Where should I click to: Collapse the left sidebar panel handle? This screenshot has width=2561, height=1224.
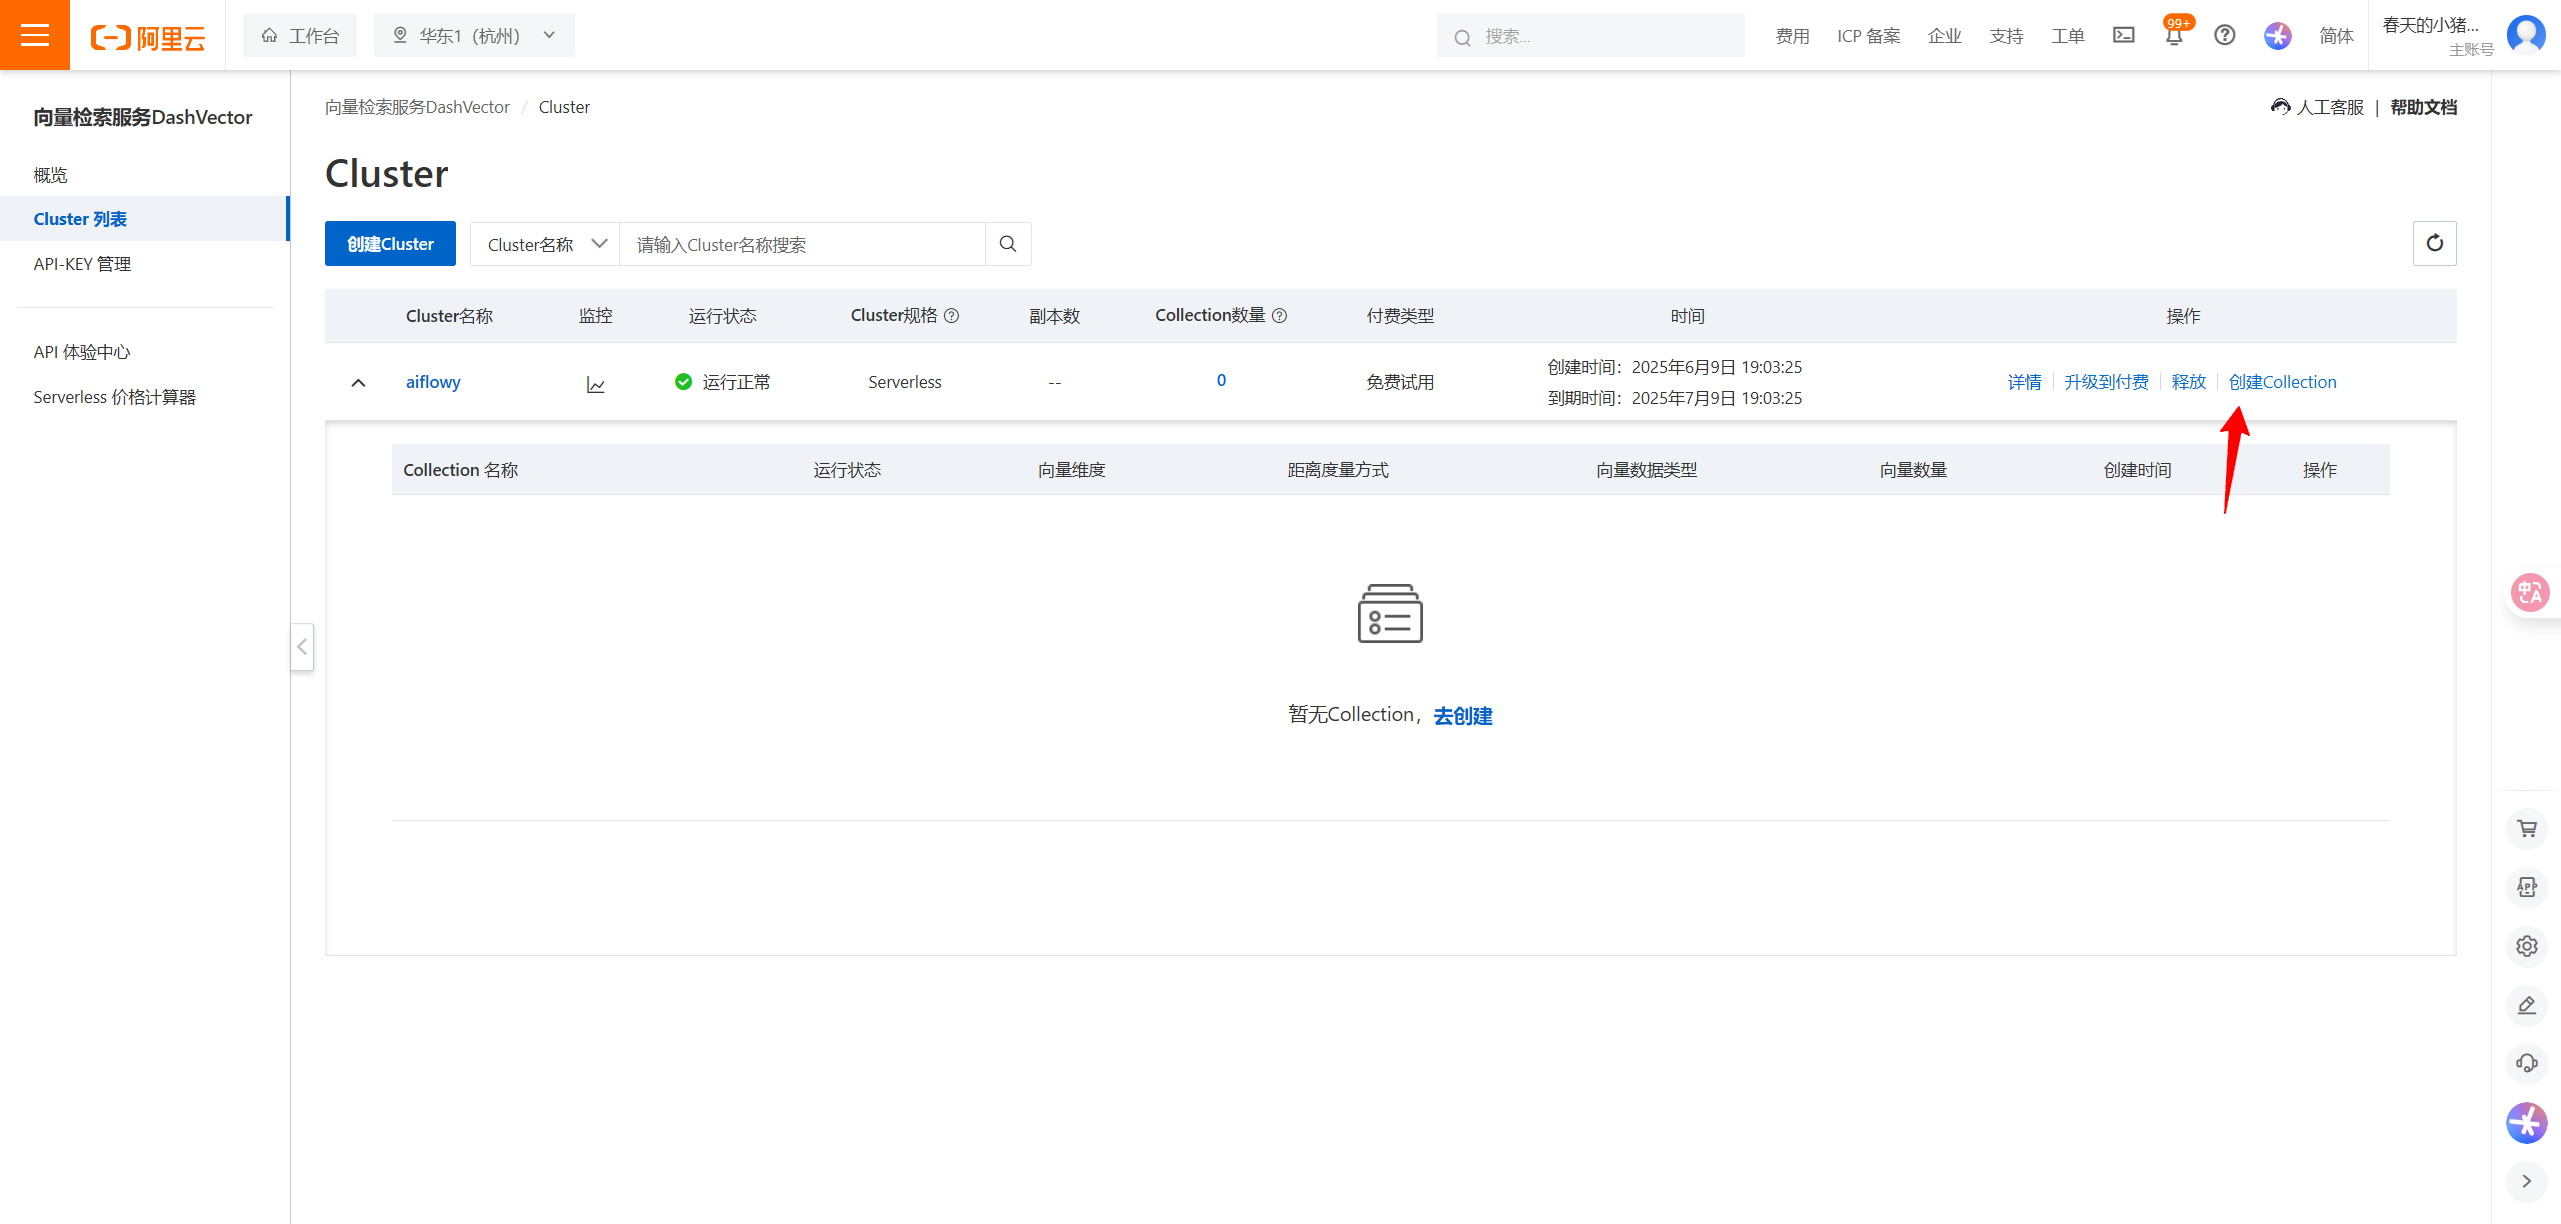point(302,647)
